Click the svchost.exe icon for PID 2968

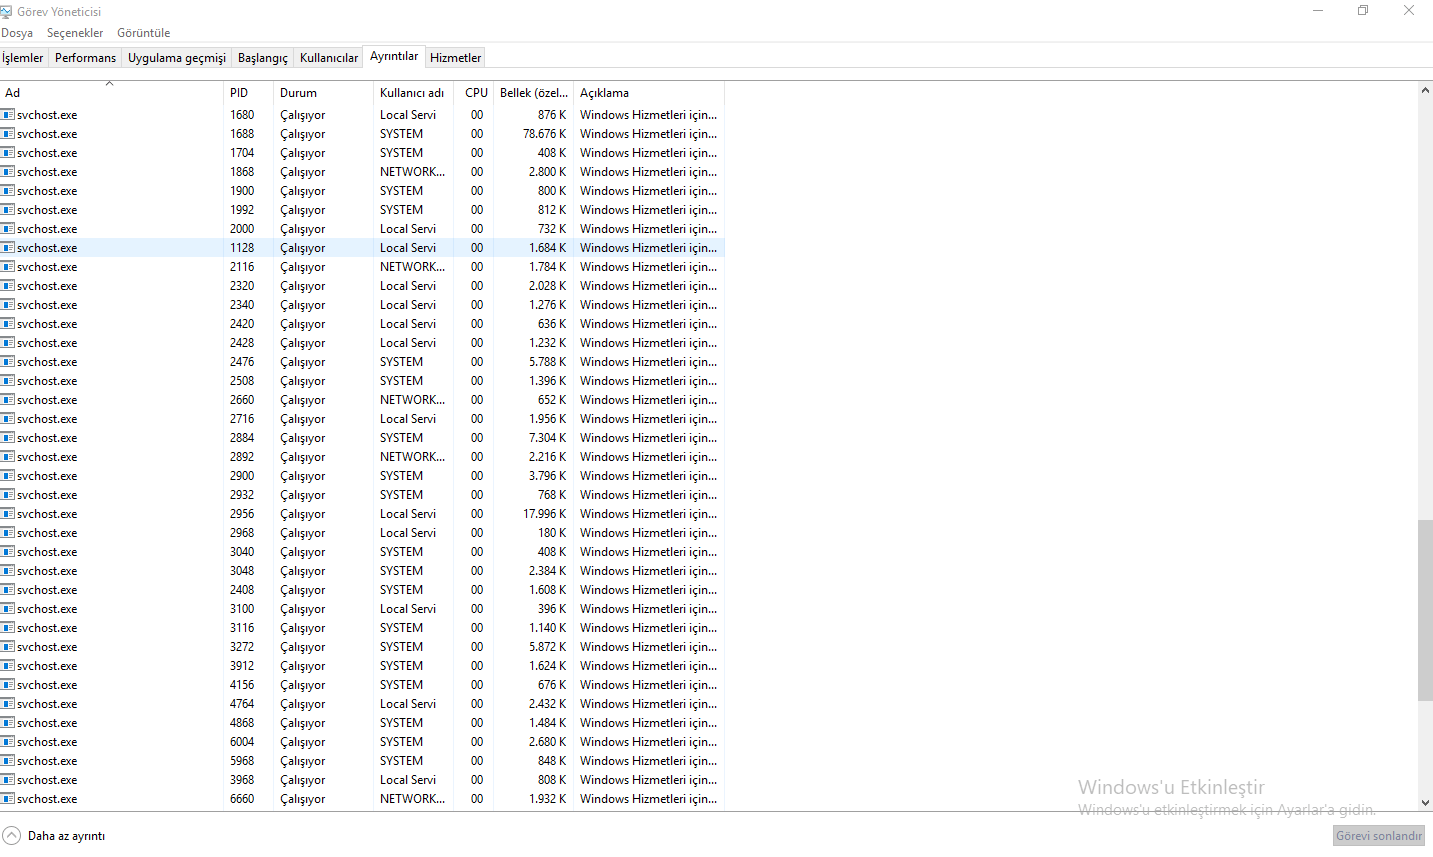point(8,533)
